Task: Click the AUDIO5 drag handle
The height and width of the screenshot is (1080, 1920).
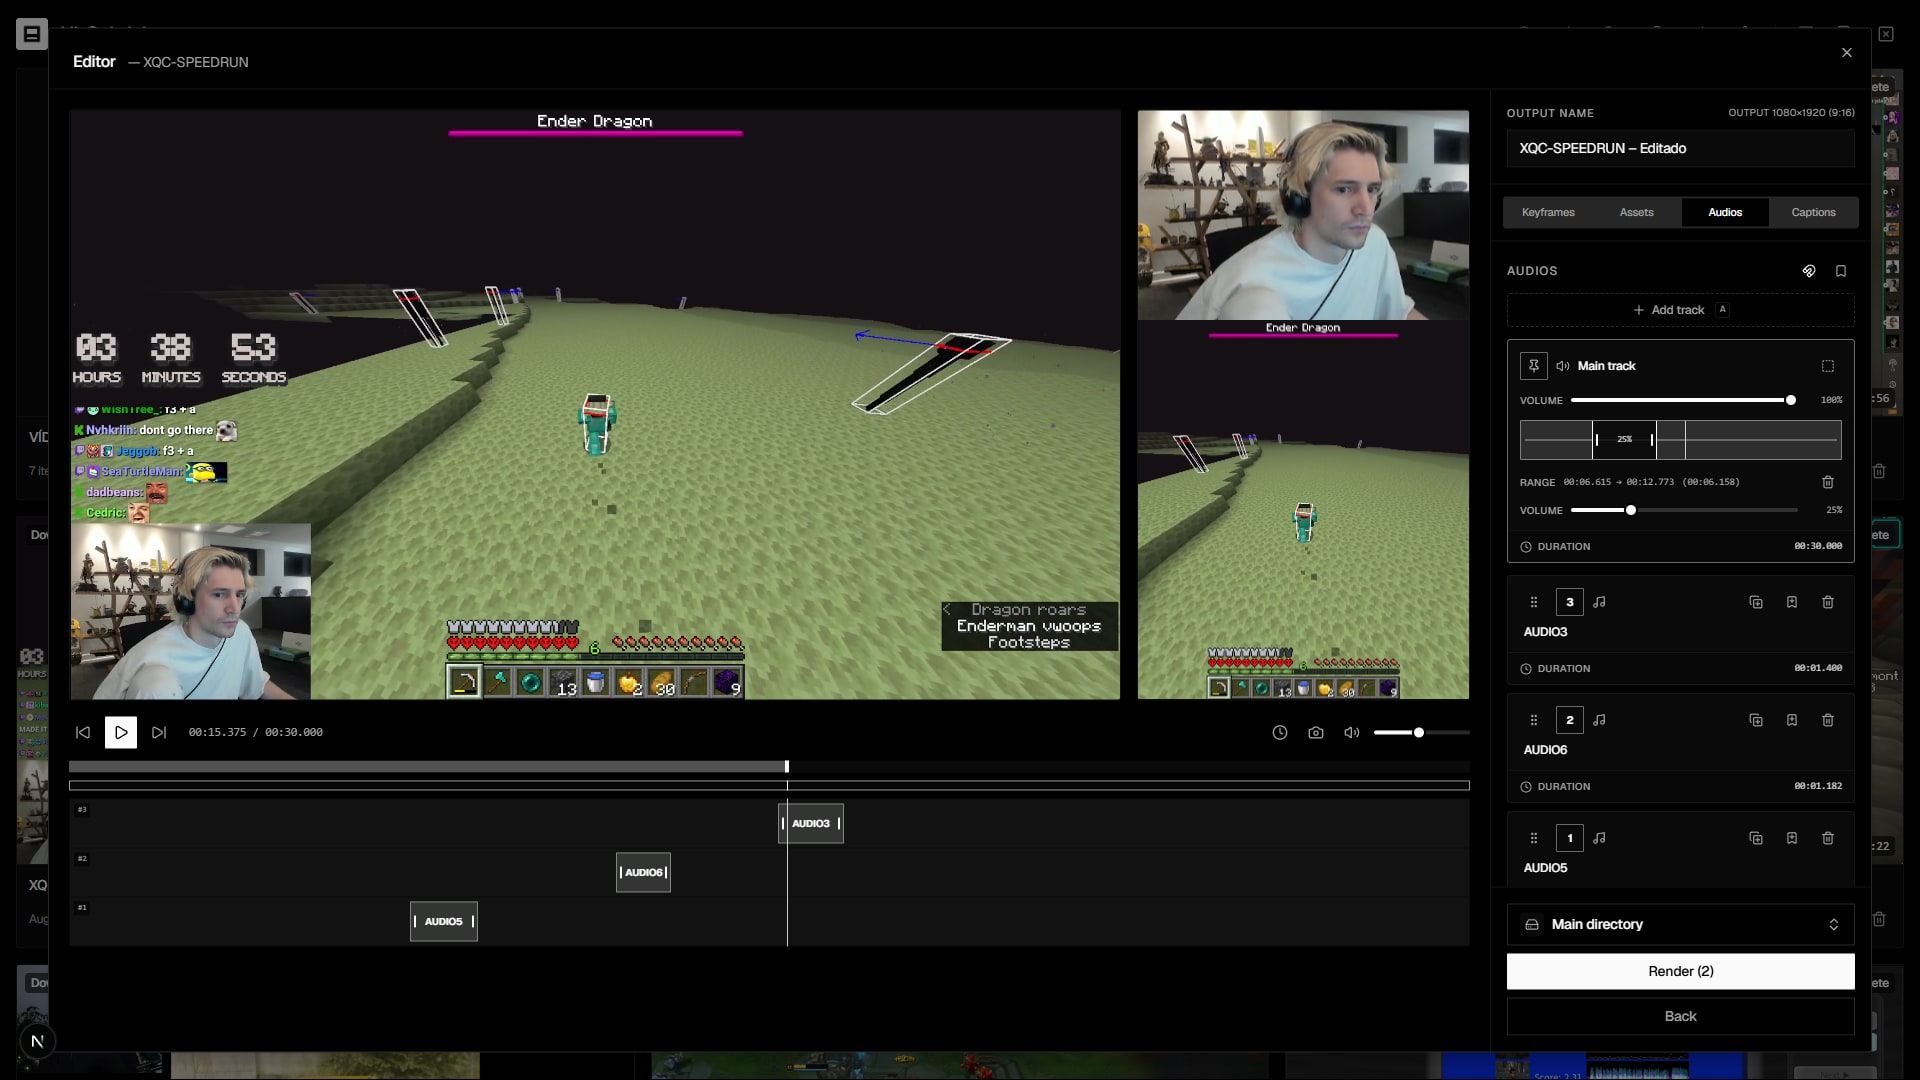Action: coord(1534,838)
